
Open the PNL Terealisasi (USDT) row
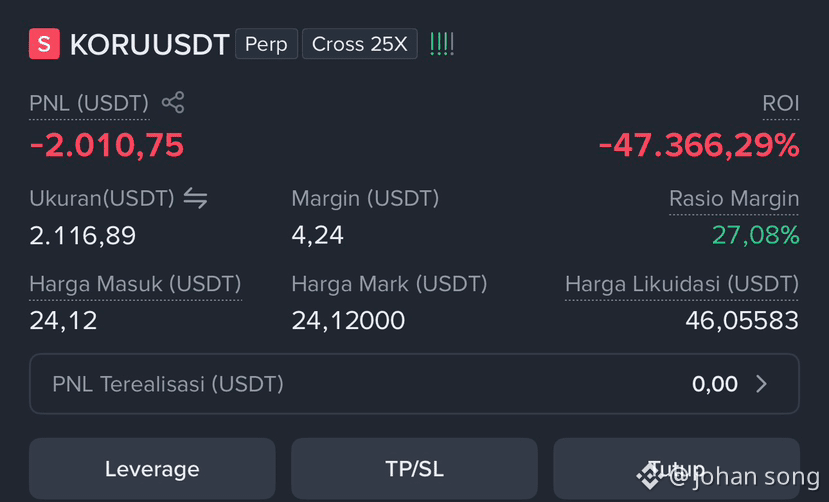point(414,384)
